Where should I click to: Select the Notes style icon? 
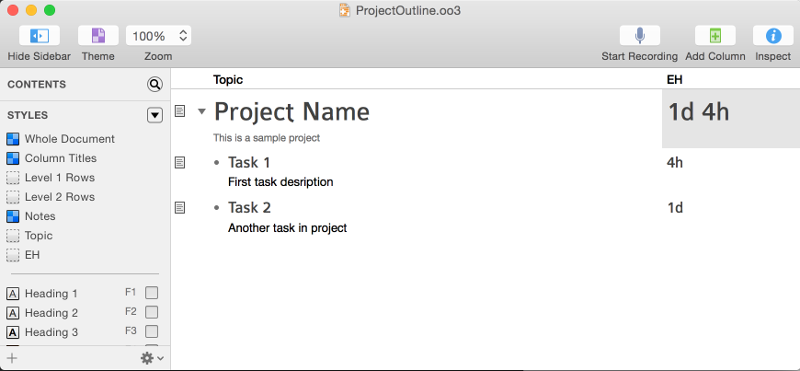pyautogui.click(x=13, y=216)
